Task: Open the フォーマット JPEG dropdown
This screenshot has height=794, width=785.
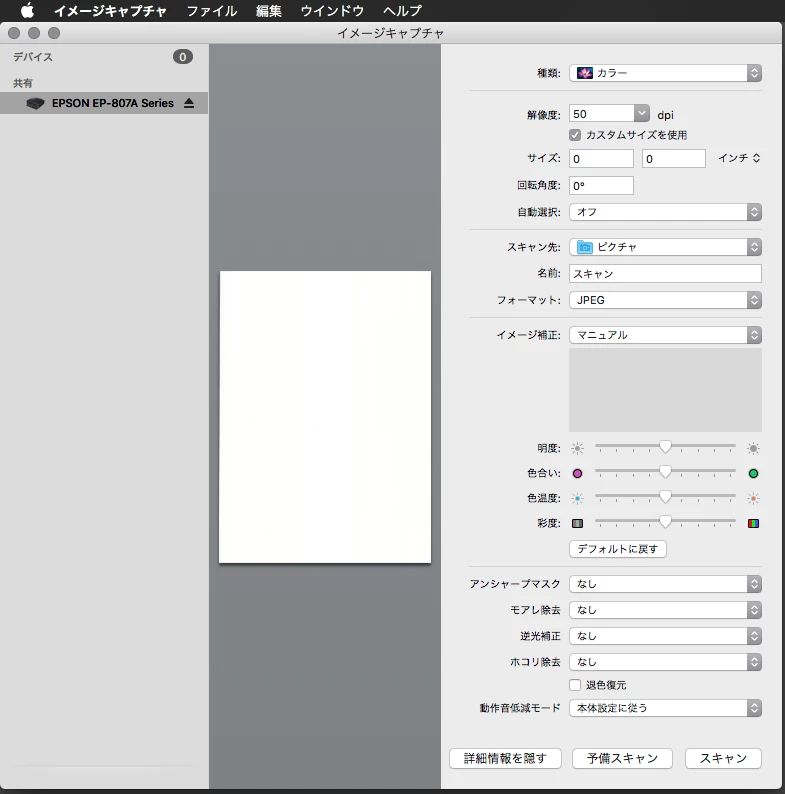Action: click(665, 300)
